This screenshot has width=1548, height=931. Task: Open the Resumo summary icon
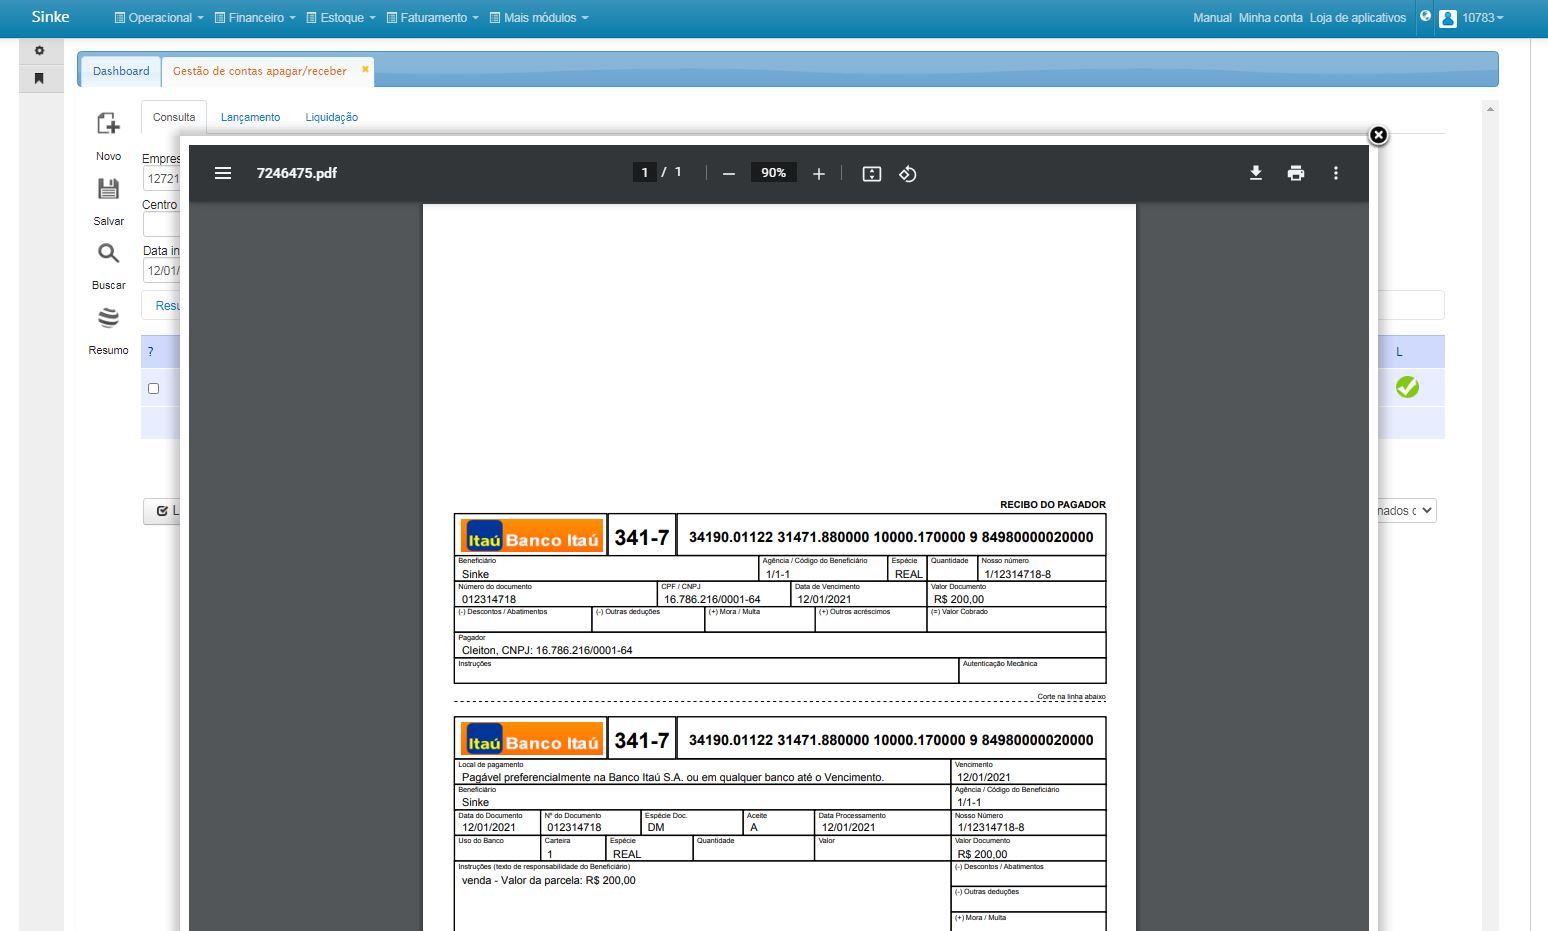(108, 318)
